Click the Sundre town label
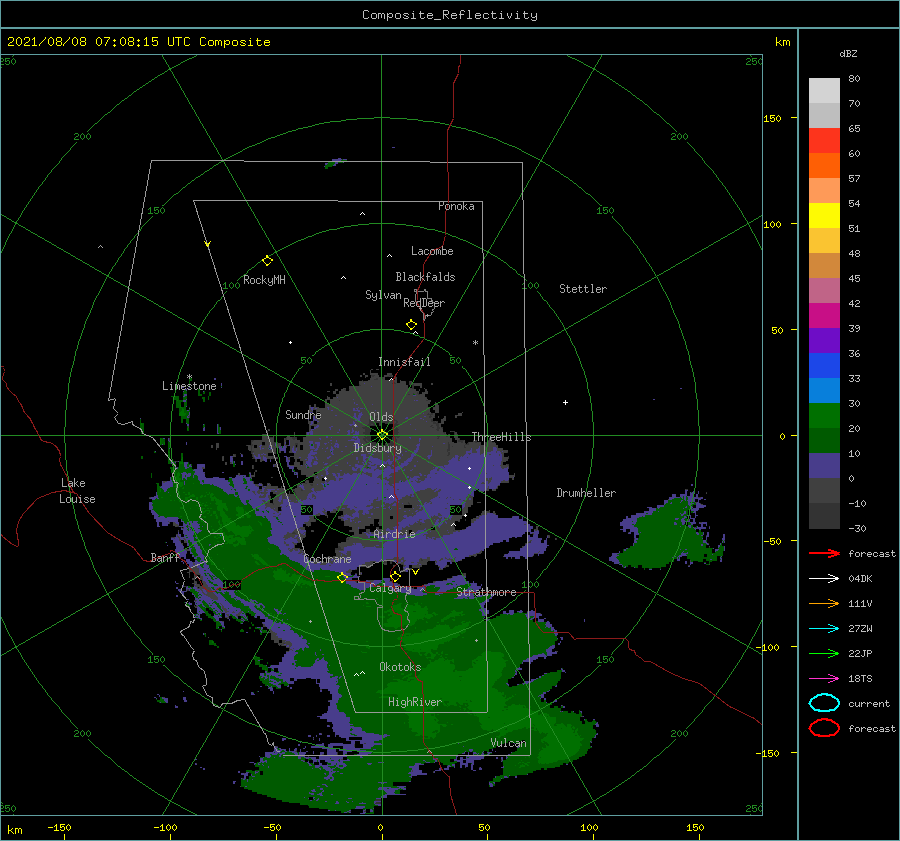The image size is (900, 841). click(x=303, y=414)
